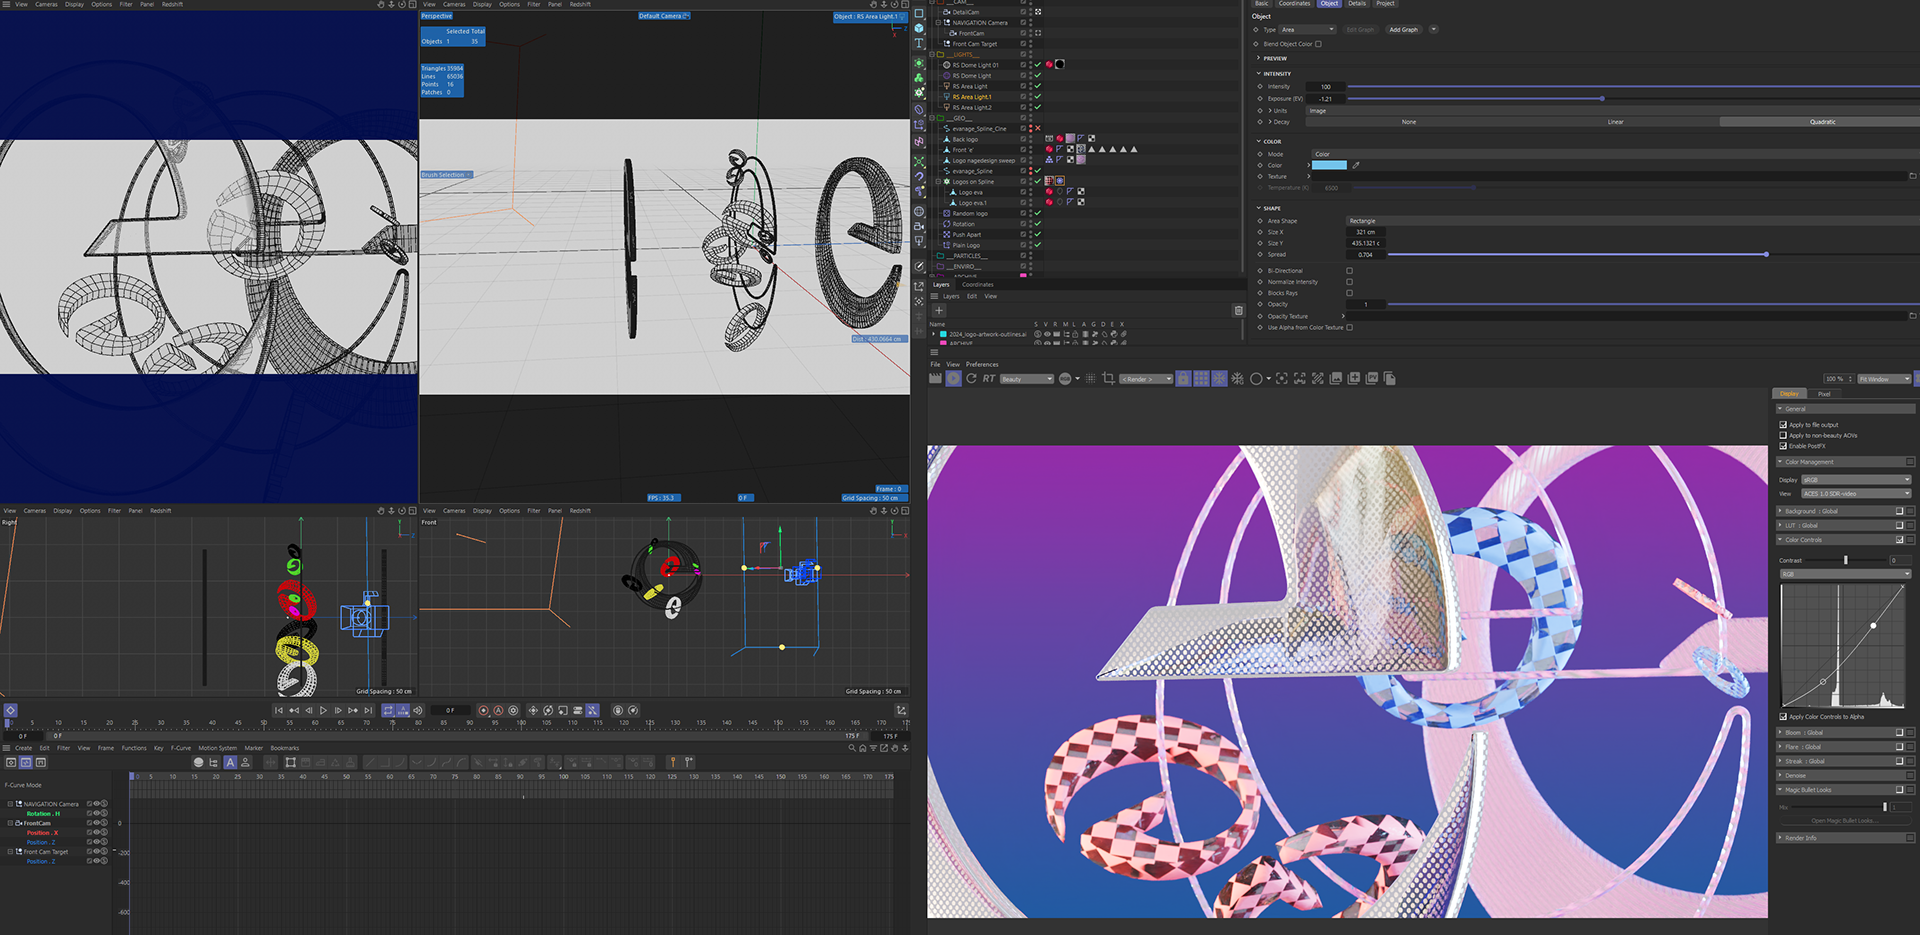Click the keyframe diamond icon at timeline left
Image resolution: width=1920 pixels, height=935 pixels.
[x=10, y=710]
